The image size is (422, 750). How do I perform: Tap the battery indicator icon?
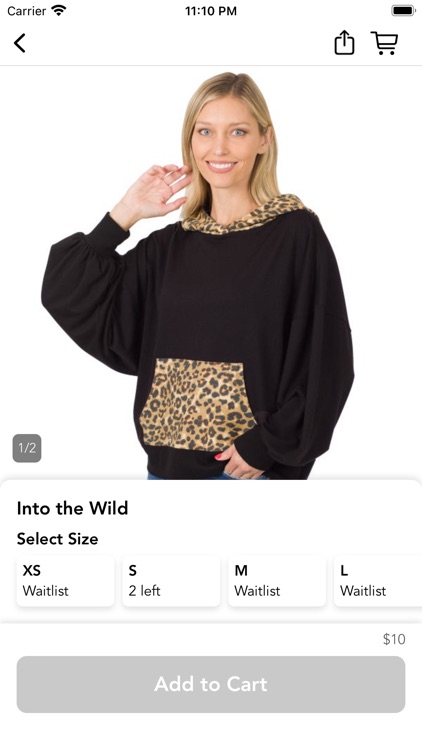click(x=402, y=11)
